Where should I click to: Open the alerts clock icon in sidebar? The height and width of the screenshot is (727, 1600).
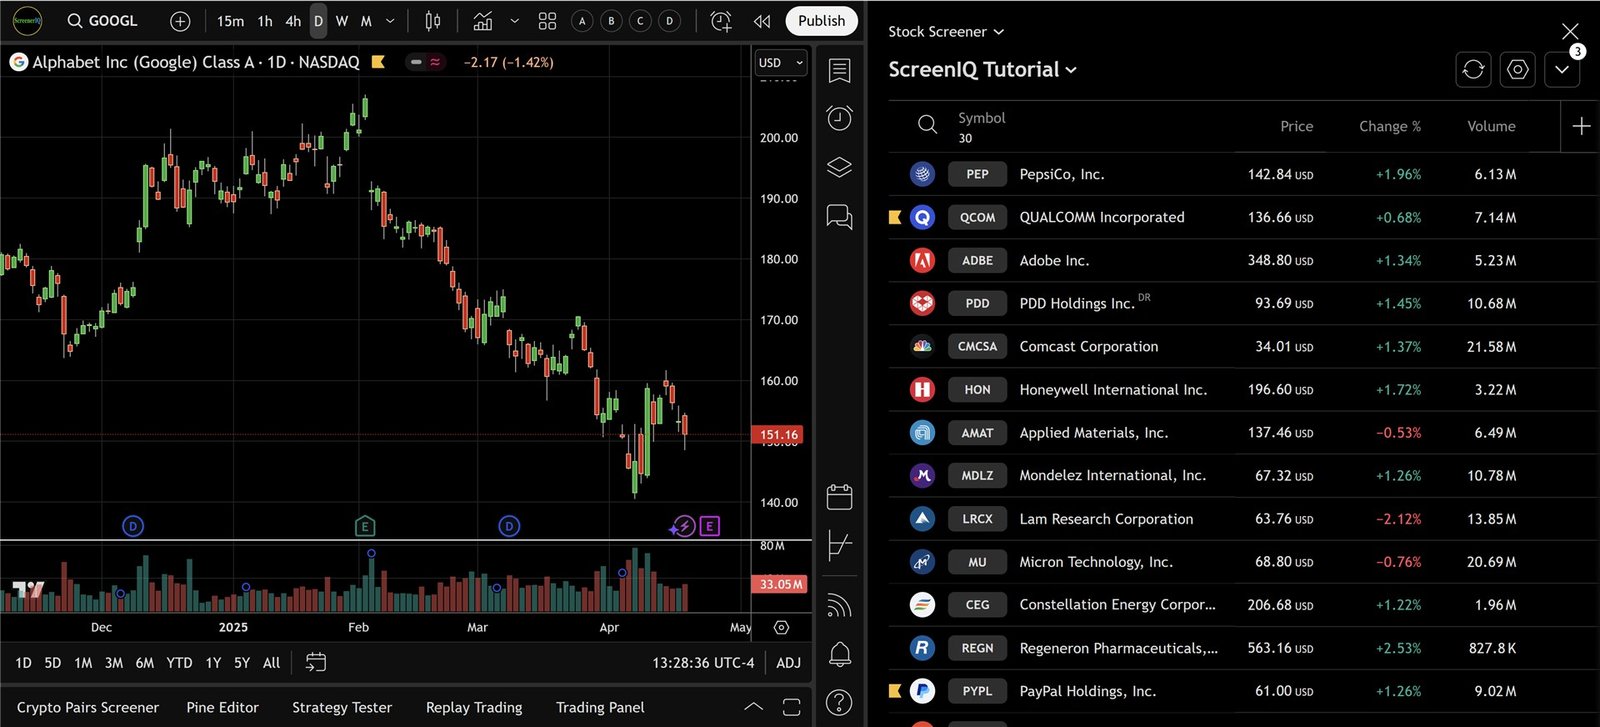[x=840, y=118]
